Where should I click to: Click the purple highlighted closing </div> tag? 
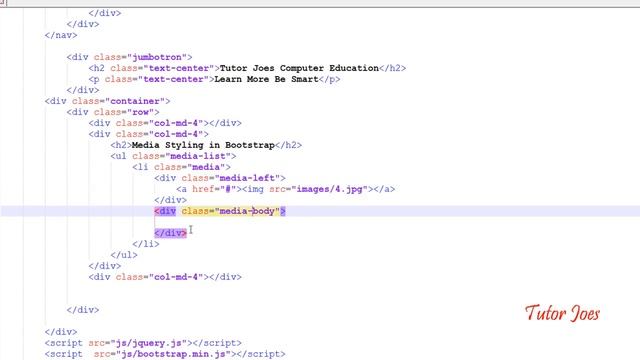[x=171, y=233]
